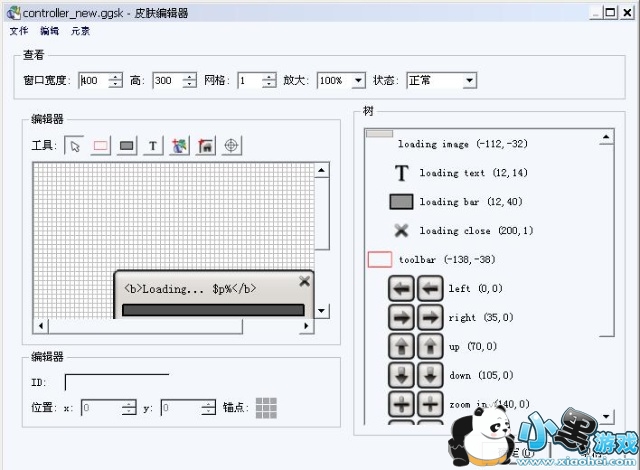The height and width of the screenshot is (470, 640).
Task: Open the 放大 100% dropdown
Action: (358, 80)
